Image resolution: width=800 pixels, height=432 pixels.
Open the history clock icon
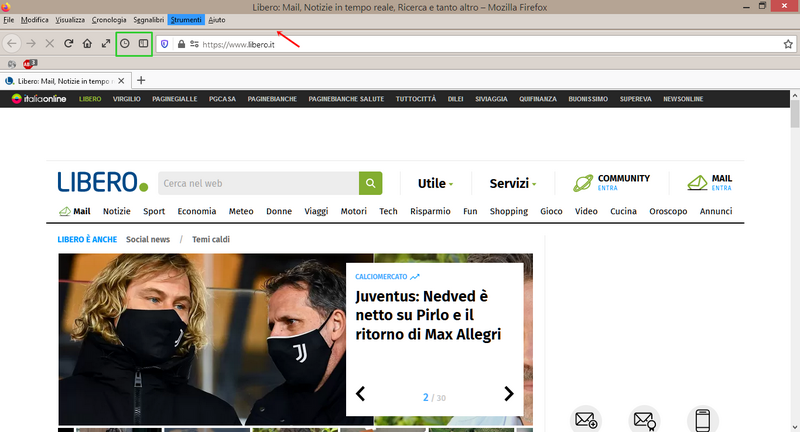[124, 43]
